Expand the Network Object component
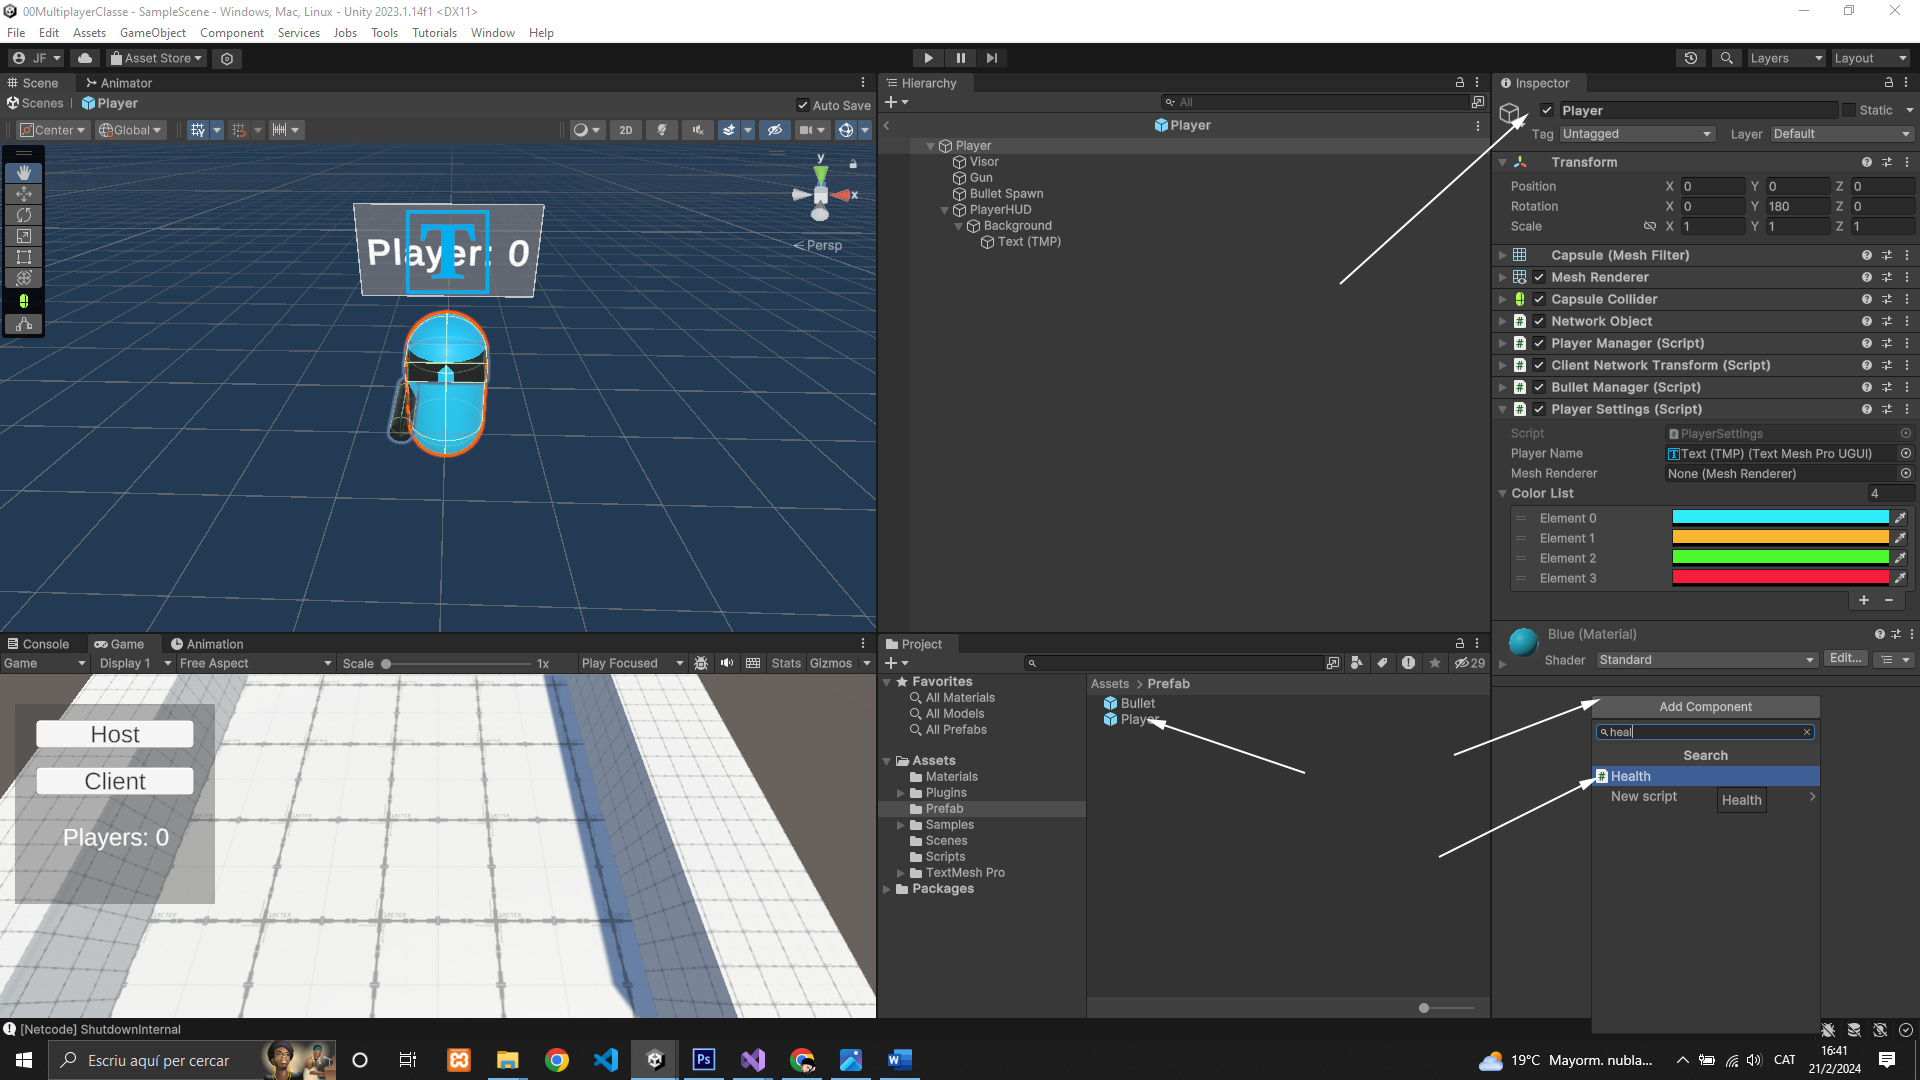The width and height of the screenshot is (1920, 1080). click(1502, 321)
